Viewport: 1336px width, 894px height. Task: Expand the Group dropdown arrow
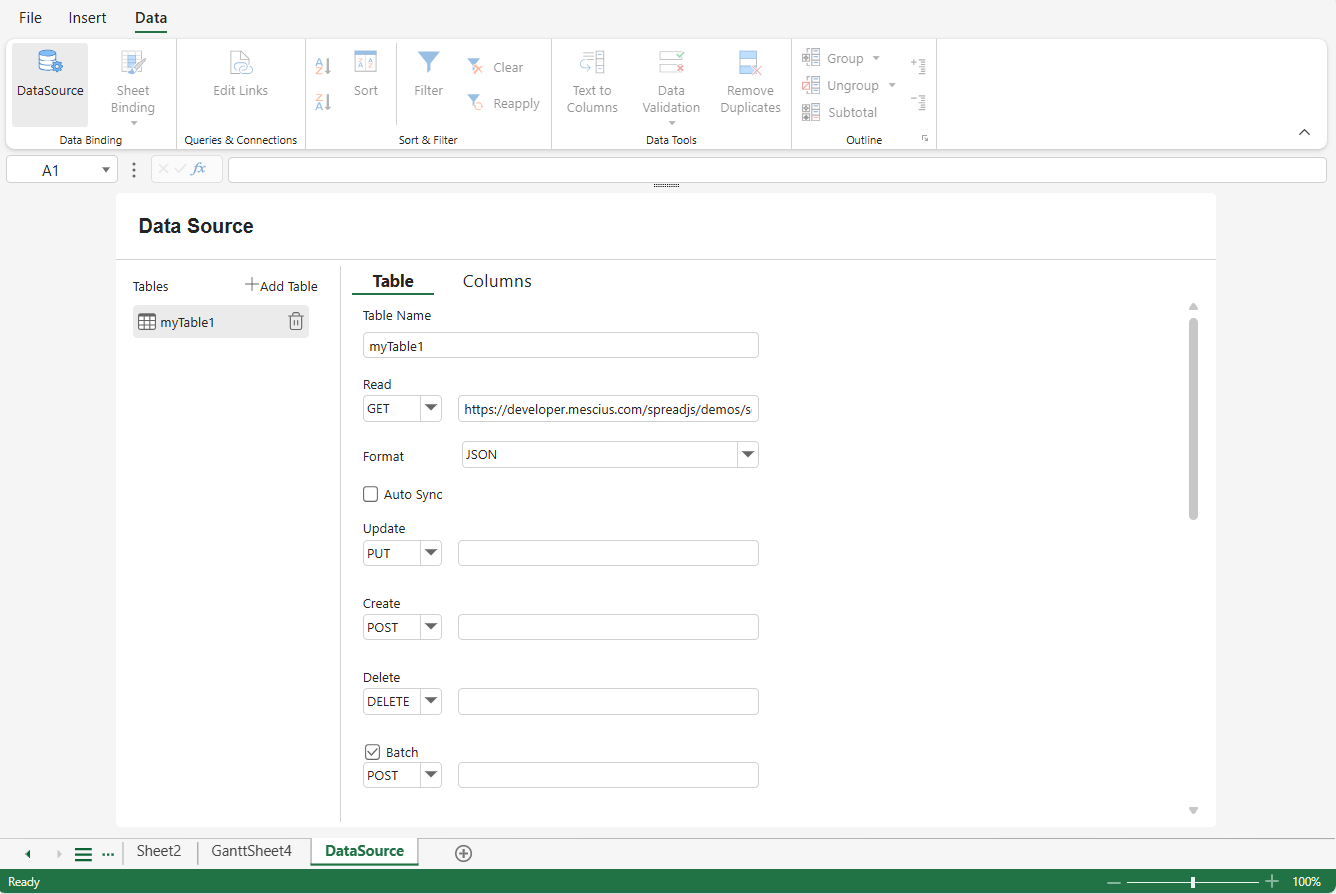[x=876, y=58]
